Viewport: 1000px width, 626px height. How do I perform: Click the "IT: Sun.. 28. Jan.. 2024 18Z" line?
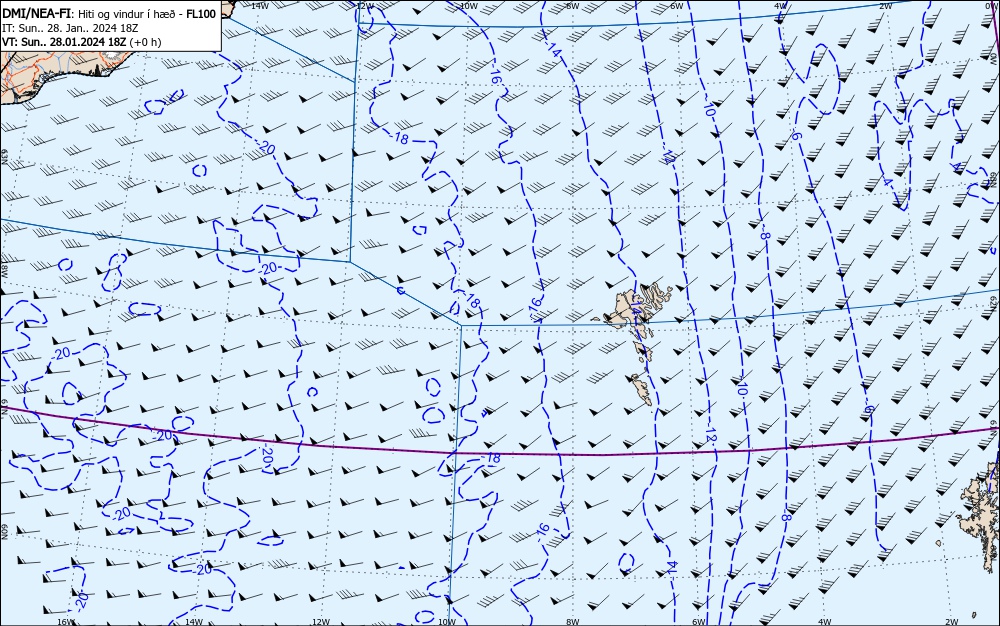(70, 28)
